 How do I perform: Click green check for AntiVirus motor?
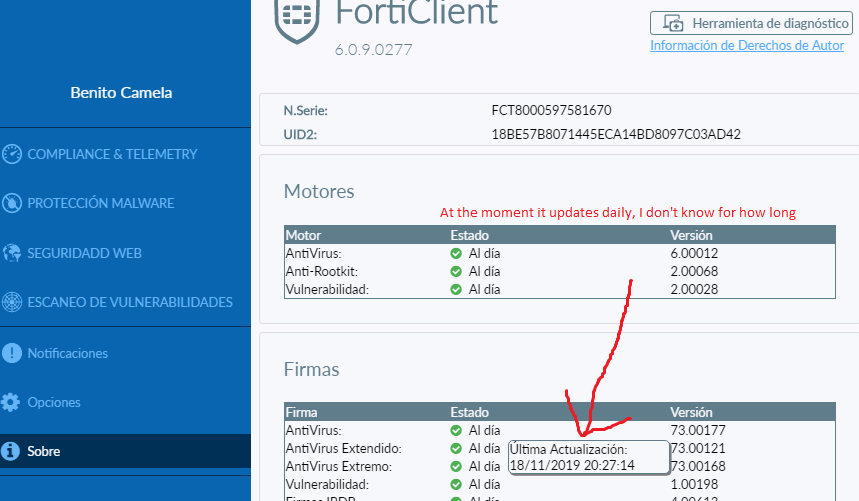tap(456, 254)
